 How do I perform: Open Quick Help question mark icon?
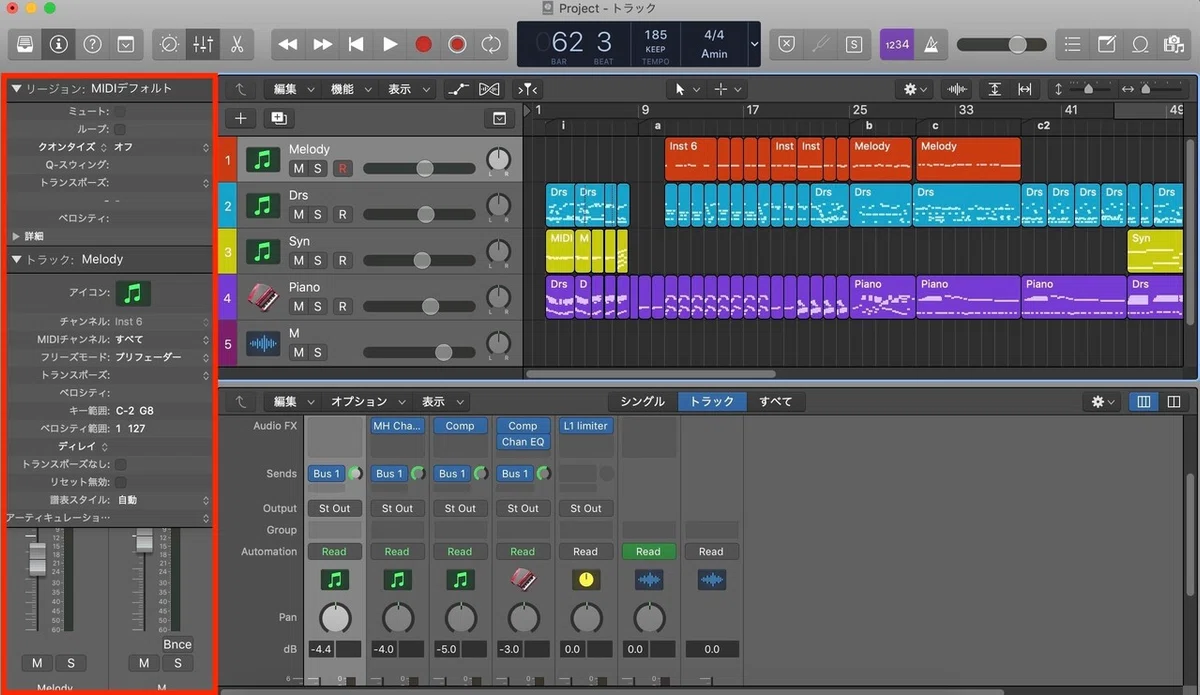(92, 44)
